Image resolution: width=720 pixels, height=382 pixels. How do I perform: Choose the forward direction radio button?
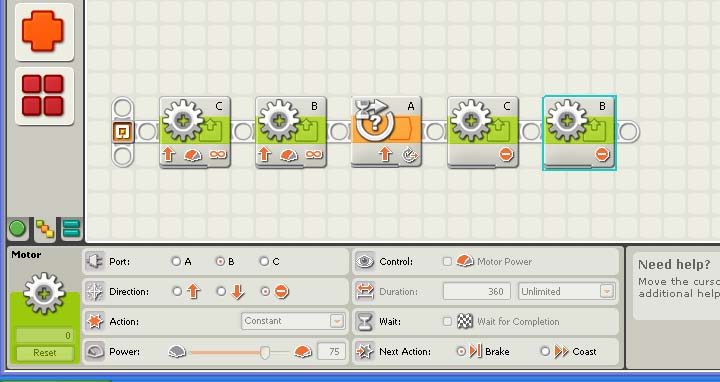tap(177, 291)
